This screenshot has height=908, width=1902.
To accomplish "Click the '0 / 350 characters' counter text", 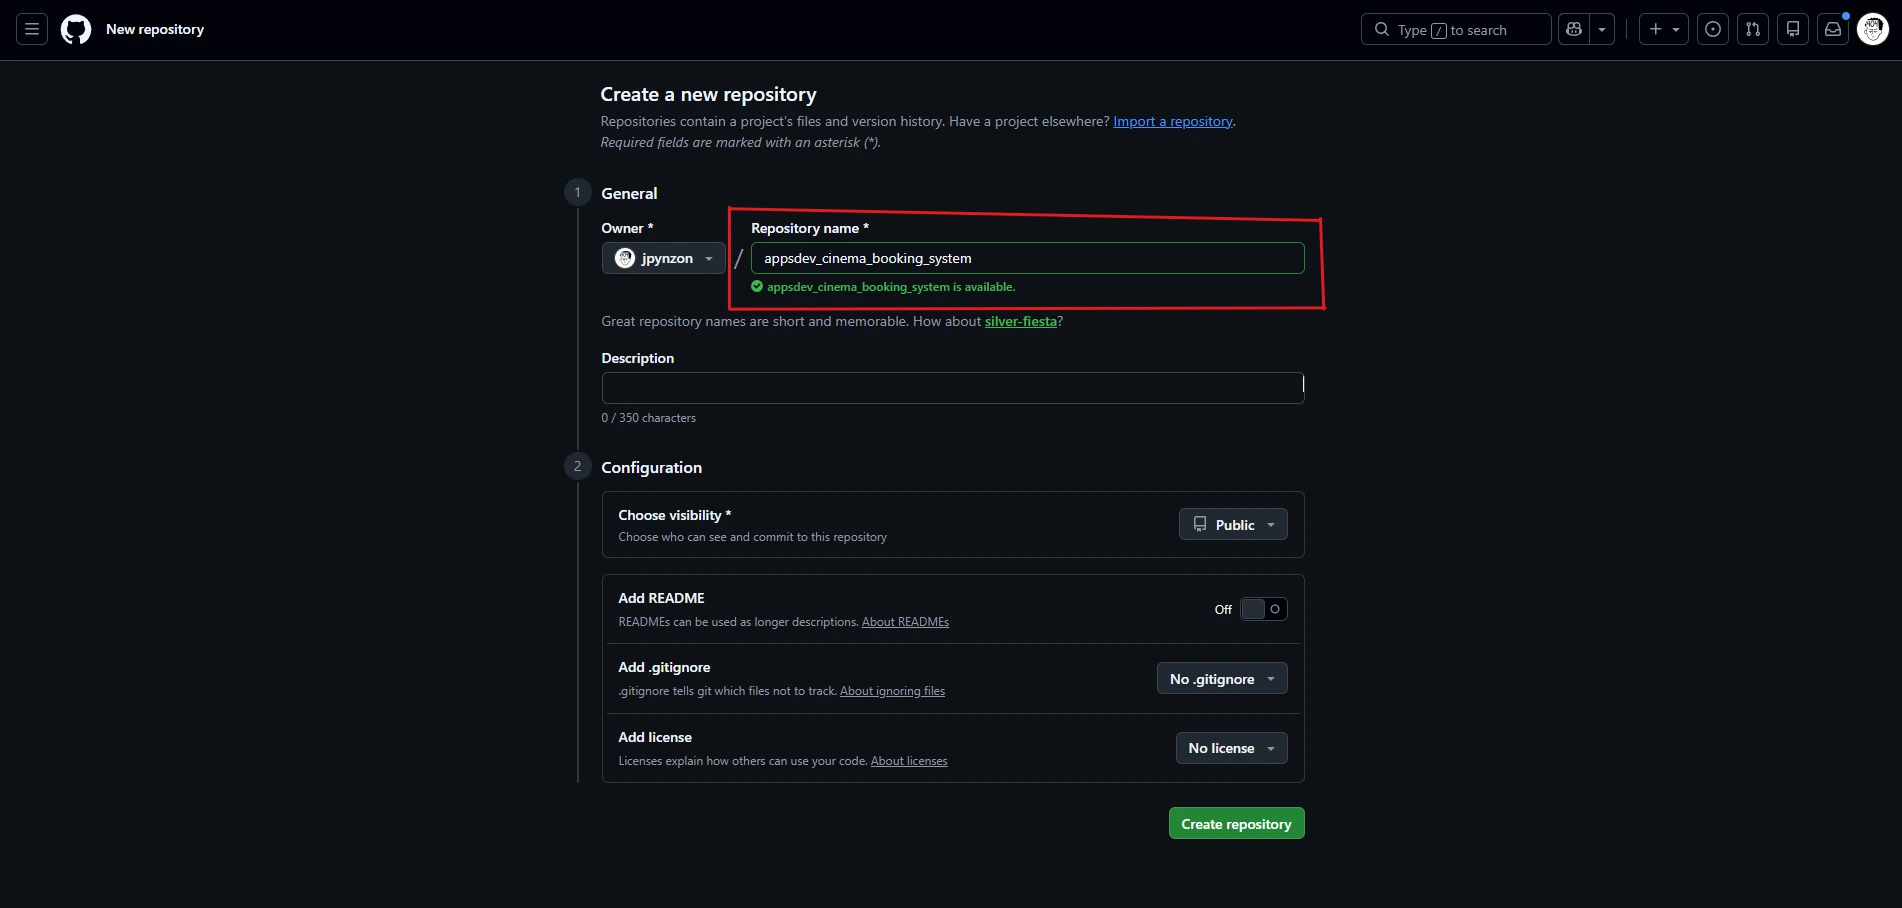I will [648, 418].
